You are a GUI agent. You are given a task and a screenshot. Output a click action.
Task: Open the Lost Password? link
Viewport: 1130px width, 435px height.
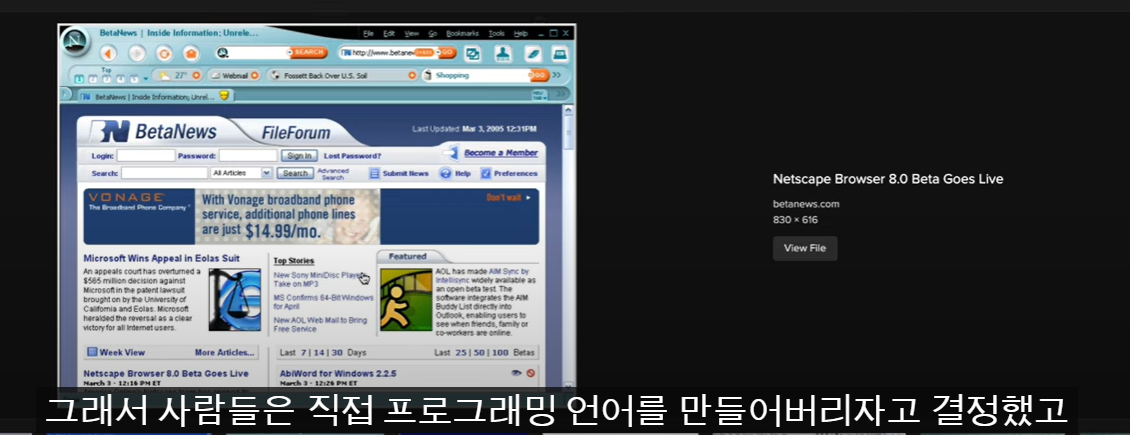[x=352, y=156]
